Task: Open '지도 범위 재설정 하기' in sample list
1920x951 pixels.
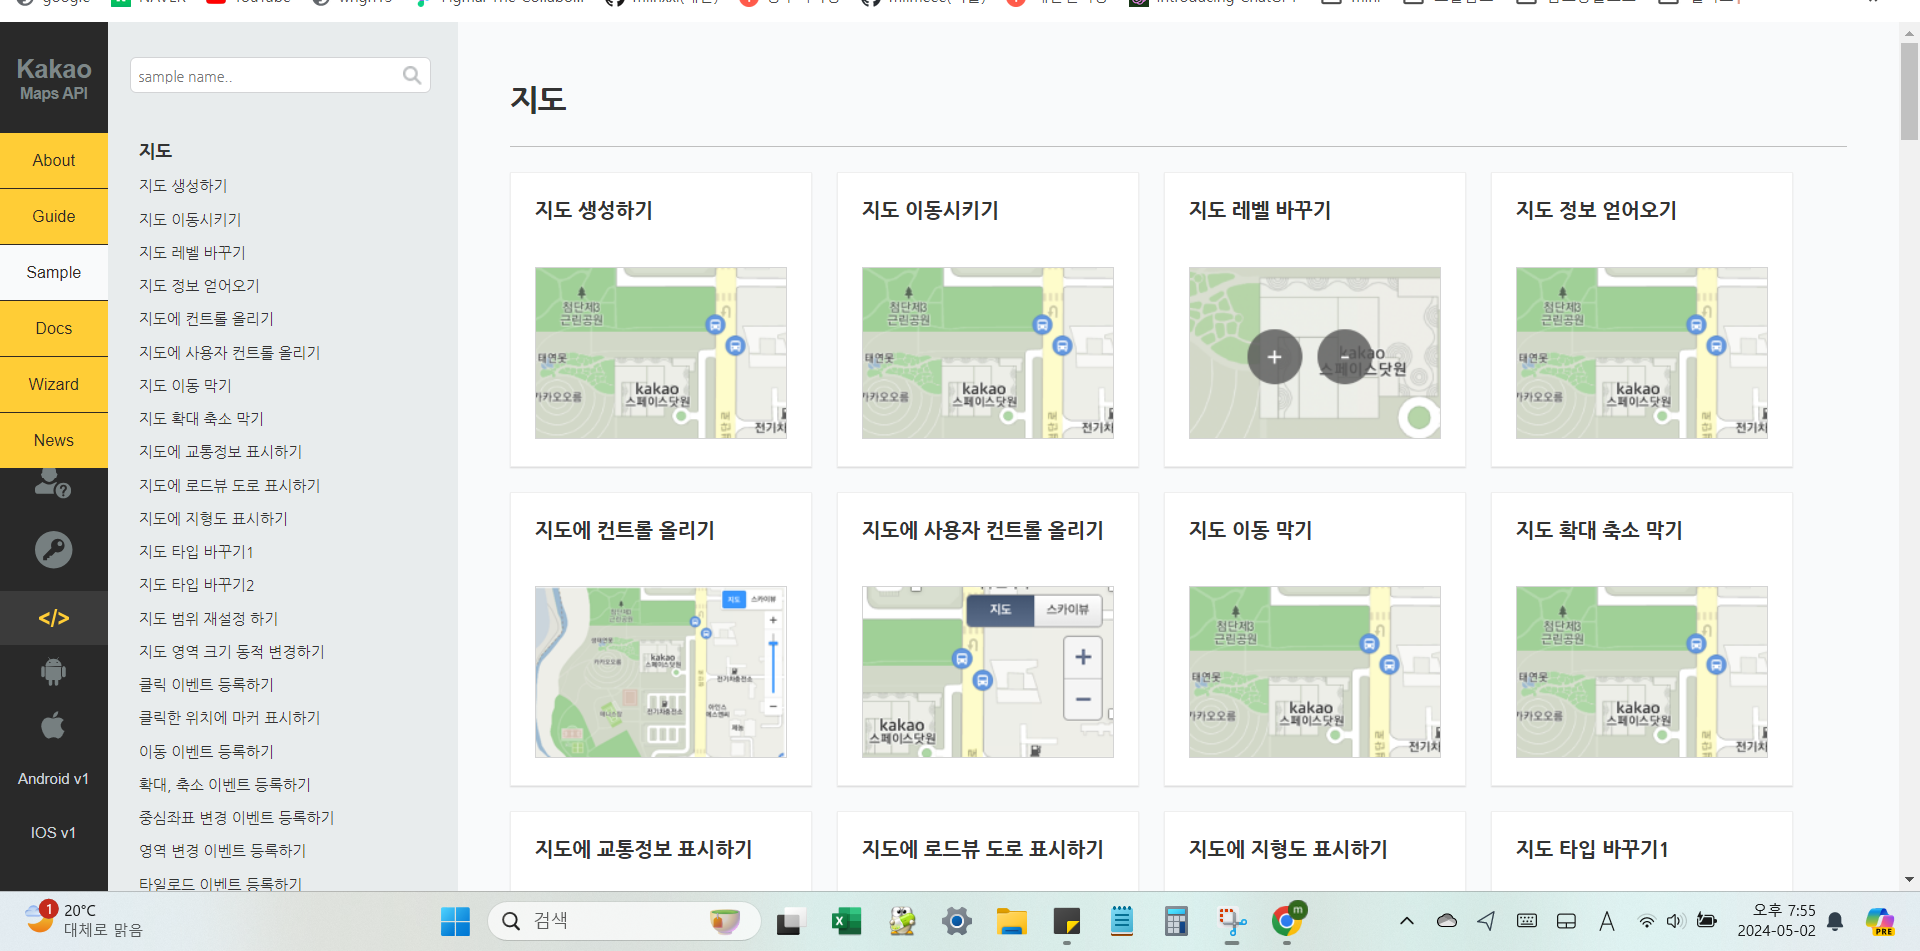Action: [208, 618]
